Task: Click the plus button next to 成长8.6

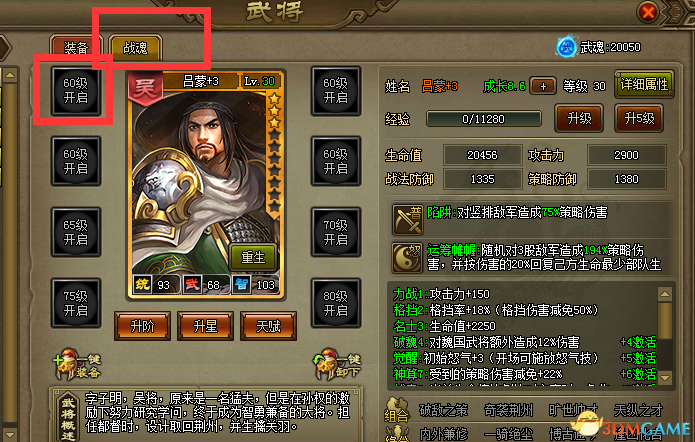Action: pos(543,86)
